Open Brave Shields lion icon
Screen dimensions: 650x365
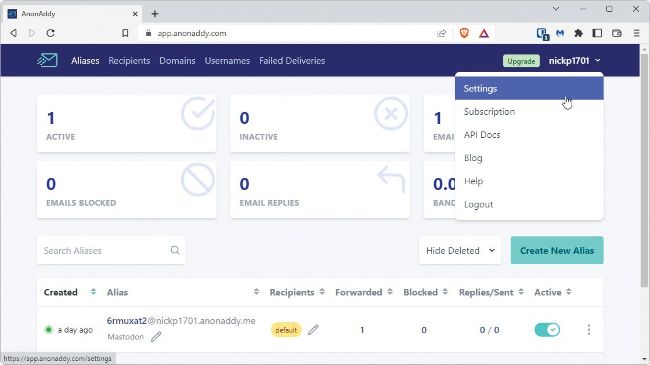click(x=464, y=33)
